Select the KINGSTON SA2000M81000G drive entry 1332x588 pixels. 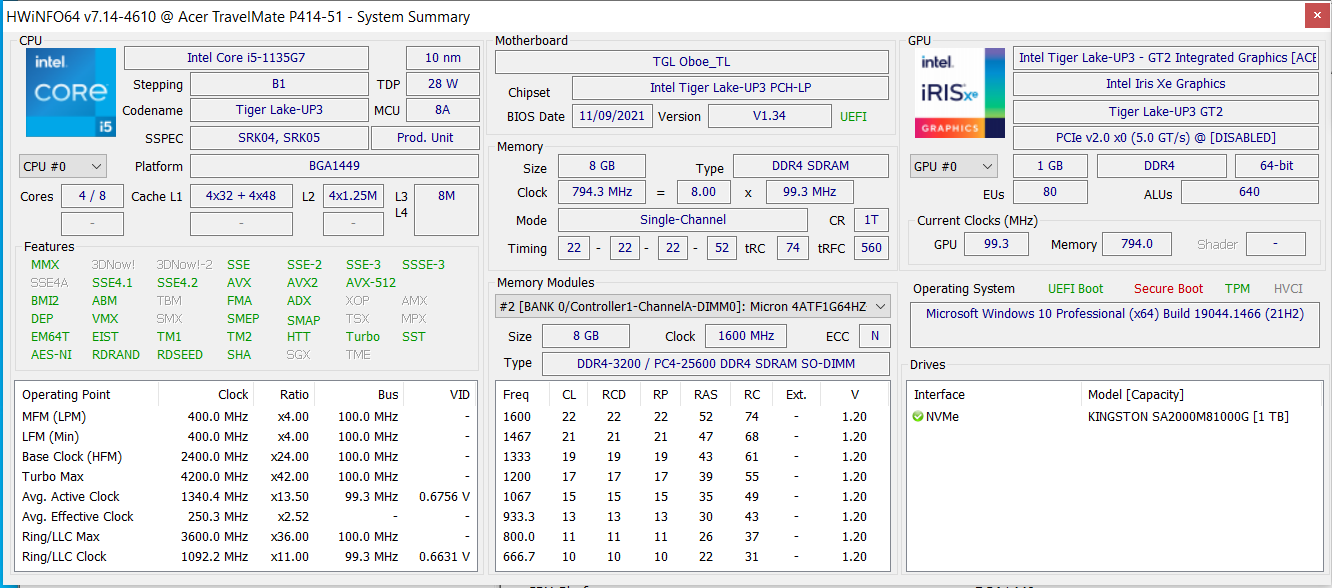[1188, 417]
